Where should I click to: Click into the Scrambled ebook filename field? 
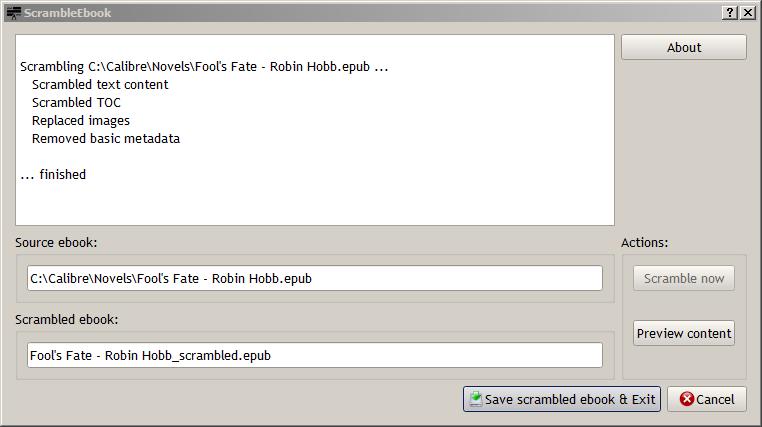click(315, 355)
